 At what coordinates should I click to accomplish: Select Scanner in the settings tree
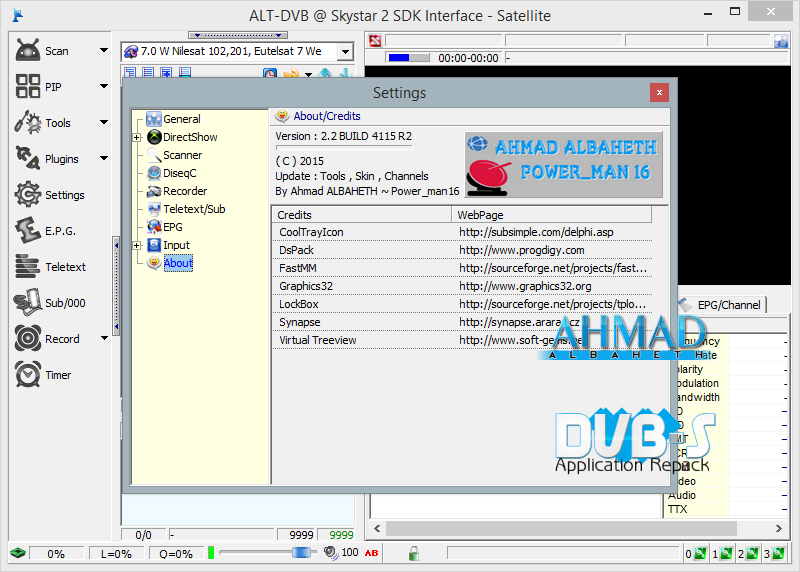[x=183, y=155]
